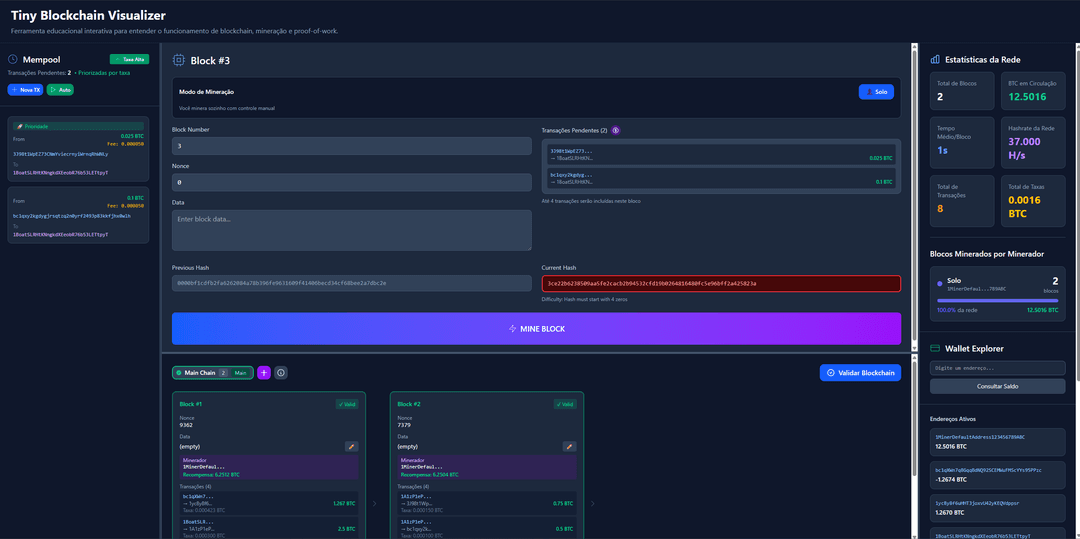The image size is (1080, 539).
Task: Toggle the Taxa Alta fee sort
Action: (129, 60)
